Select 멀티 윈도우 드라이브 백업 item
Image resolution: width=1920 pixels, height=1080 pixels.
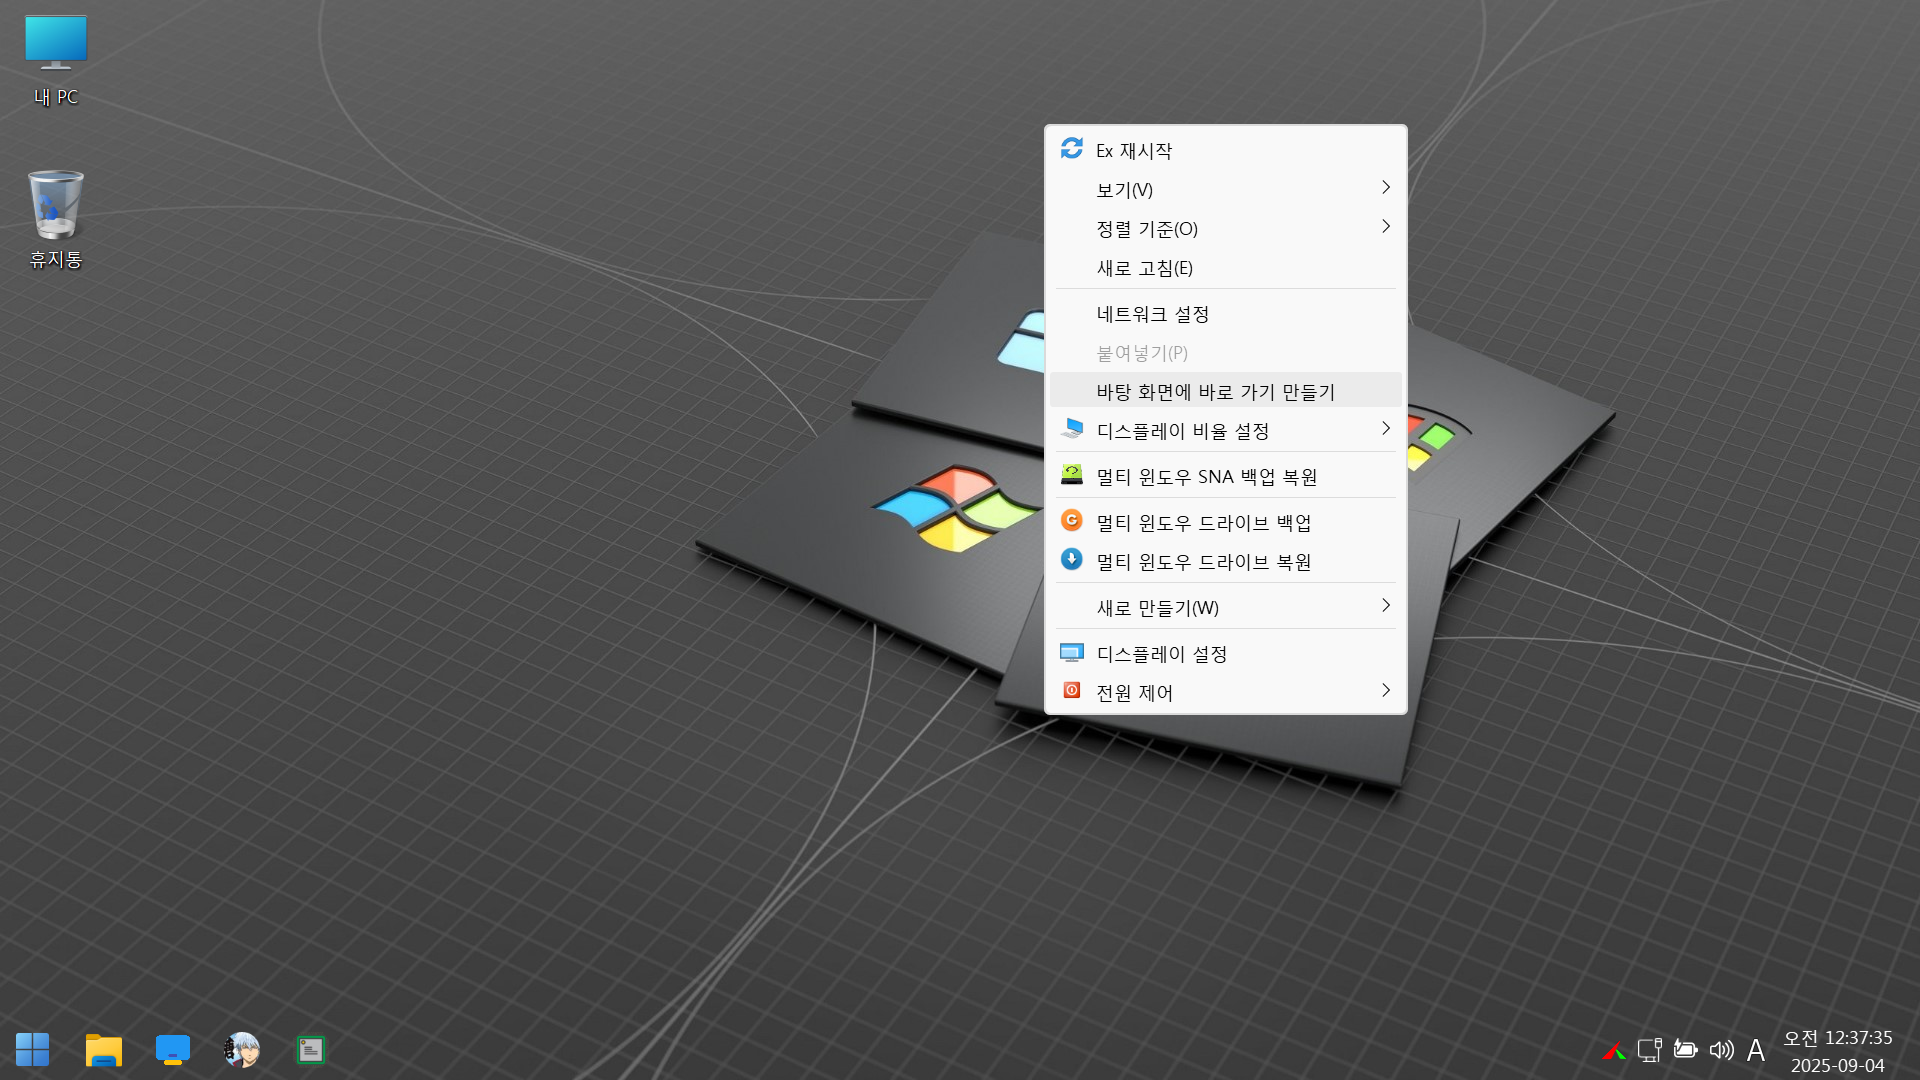[1203, 523]
